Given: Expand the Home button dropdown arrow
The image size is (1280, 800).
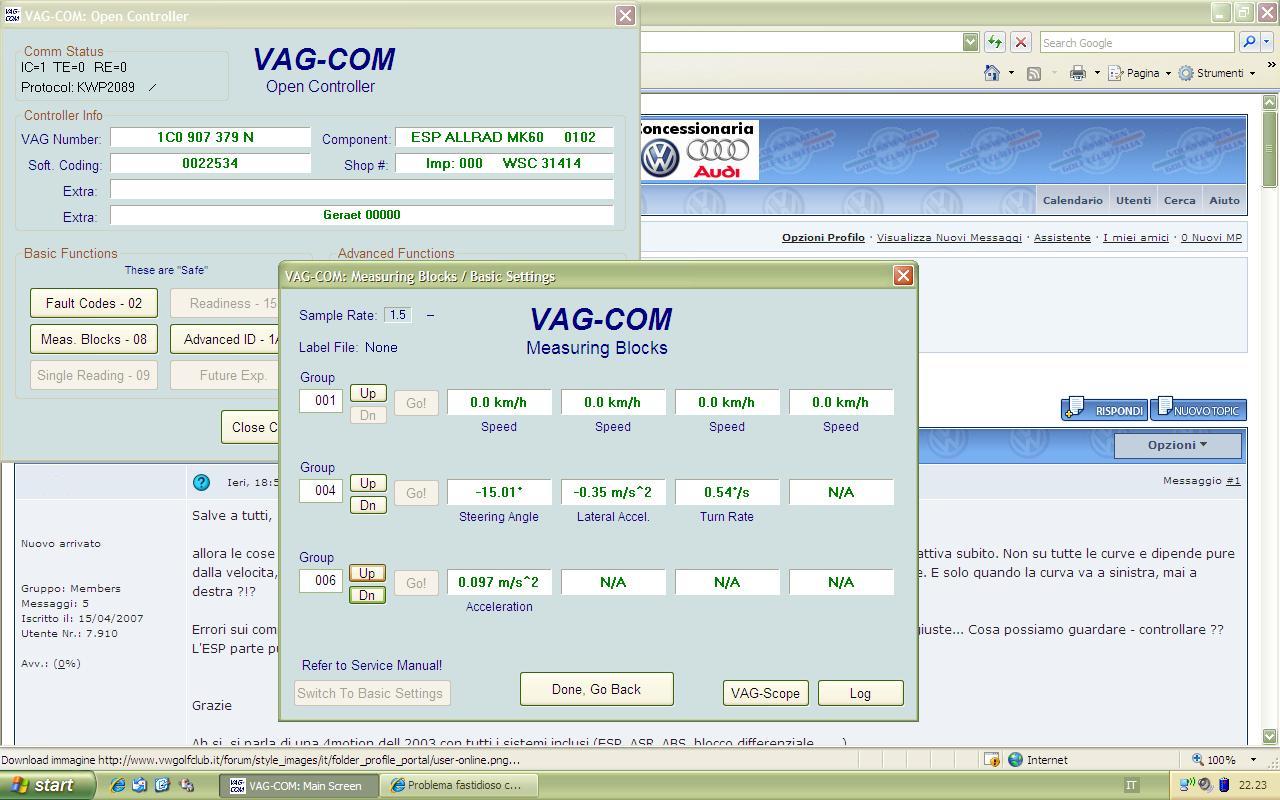Looking at the screenshot, I should (1011, 73).
